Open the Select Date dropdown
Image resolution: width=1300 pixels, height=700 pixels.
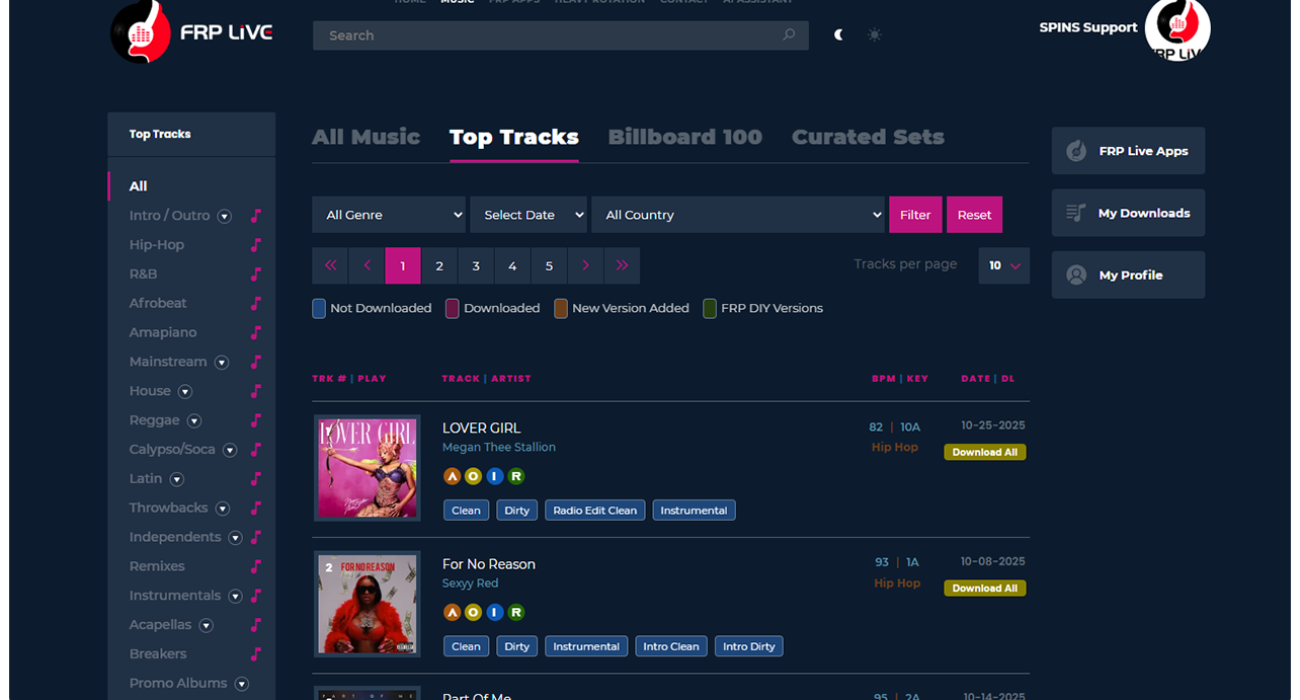(528, 215)
